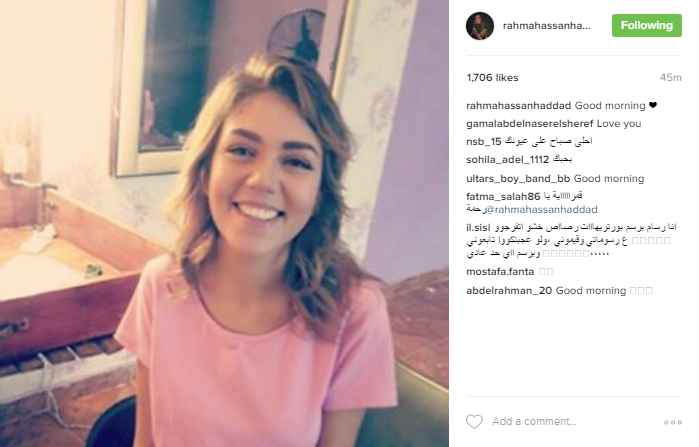Open ultars_boy_band_bb commenter profile
This screenshot has height=447, width=699.
pos(518,179)
